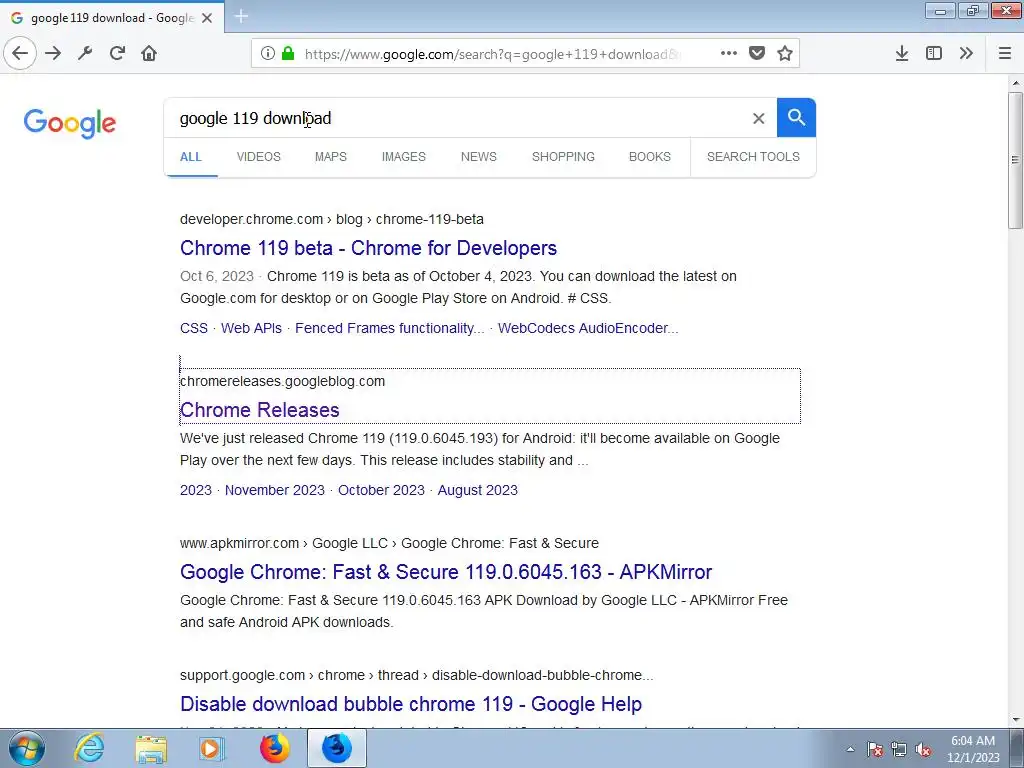Click the Firefox taskbar icon
This screenshot has height=768, width=1024.
(x=274, y=748)
